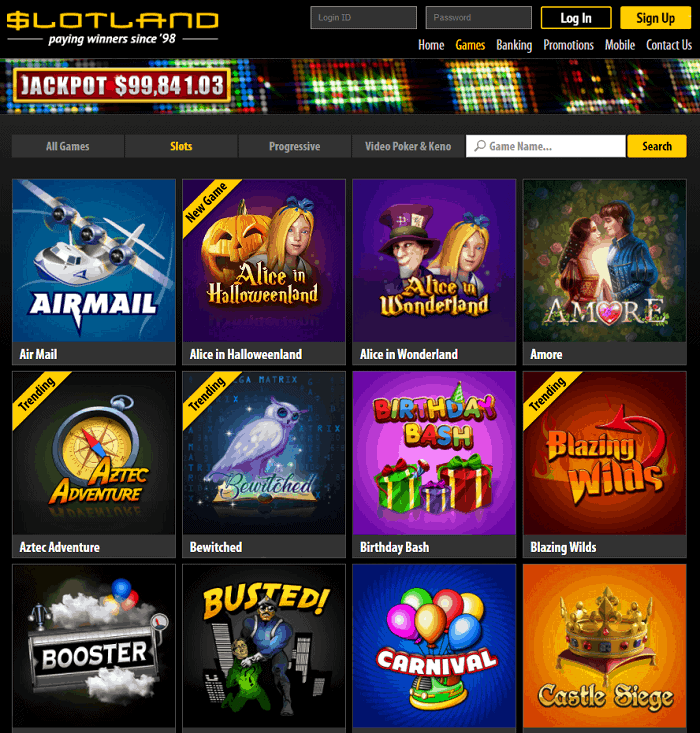Focus the Login ID field
This screenshot has width=700, height=733.
click(x=363, y=18)
